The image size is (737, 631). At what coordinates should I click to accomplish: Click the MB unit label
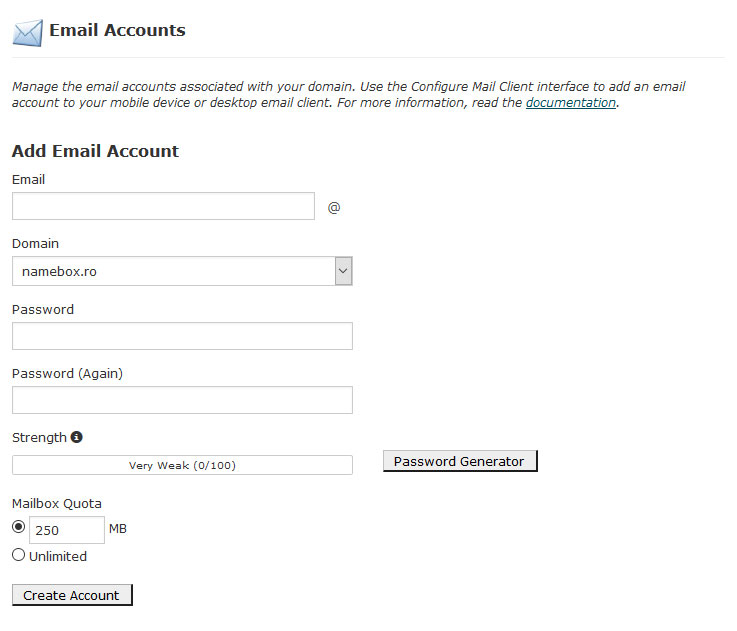coord(118,528)
